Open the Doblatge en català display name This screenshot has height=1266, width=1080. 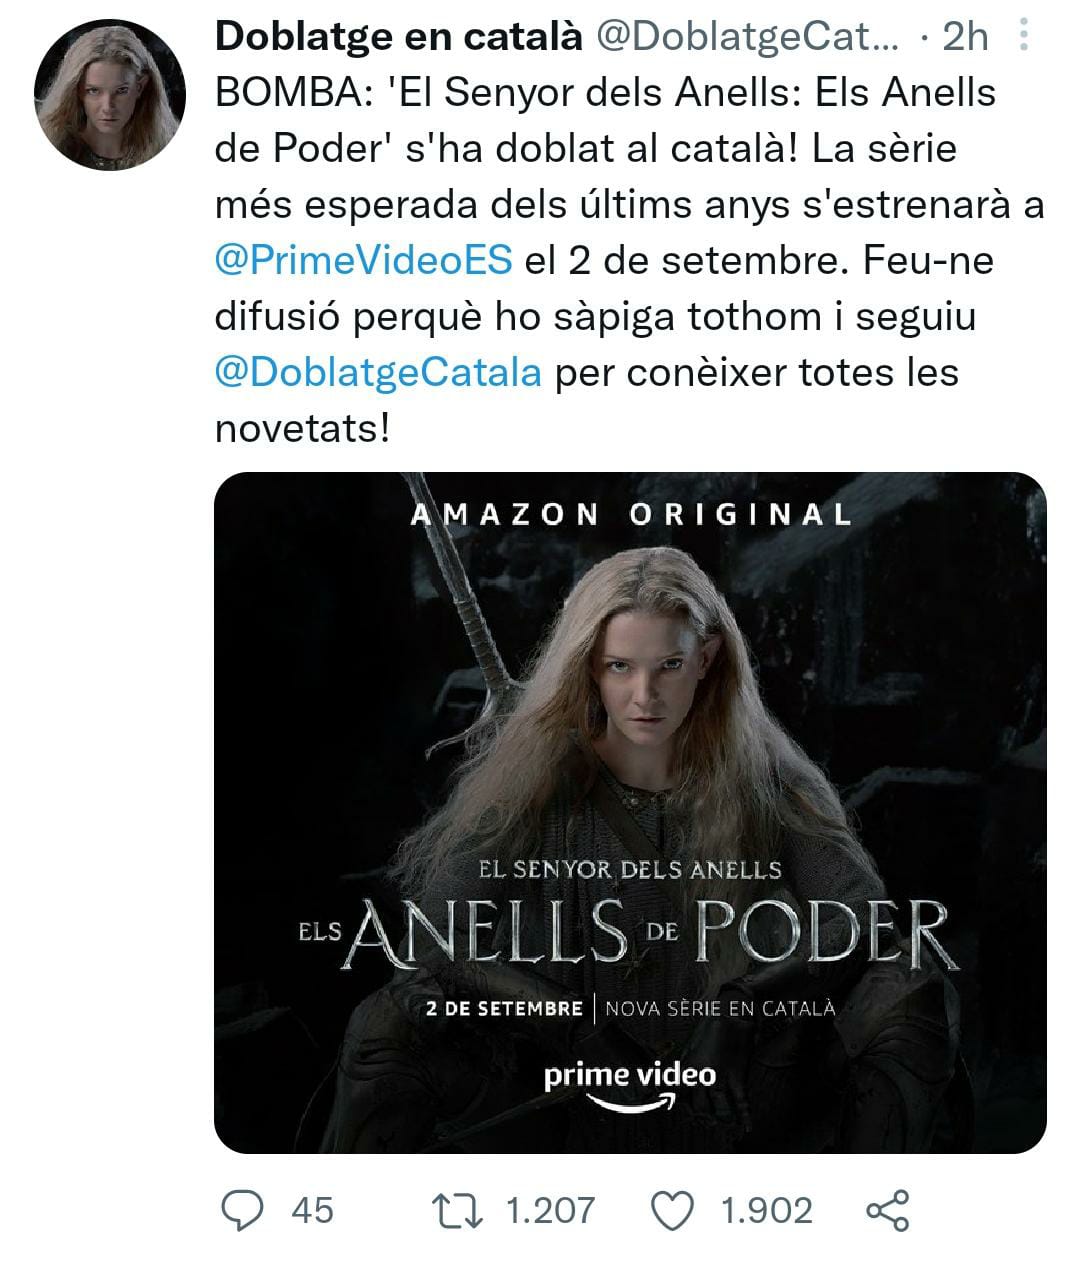tap(399, 37)
